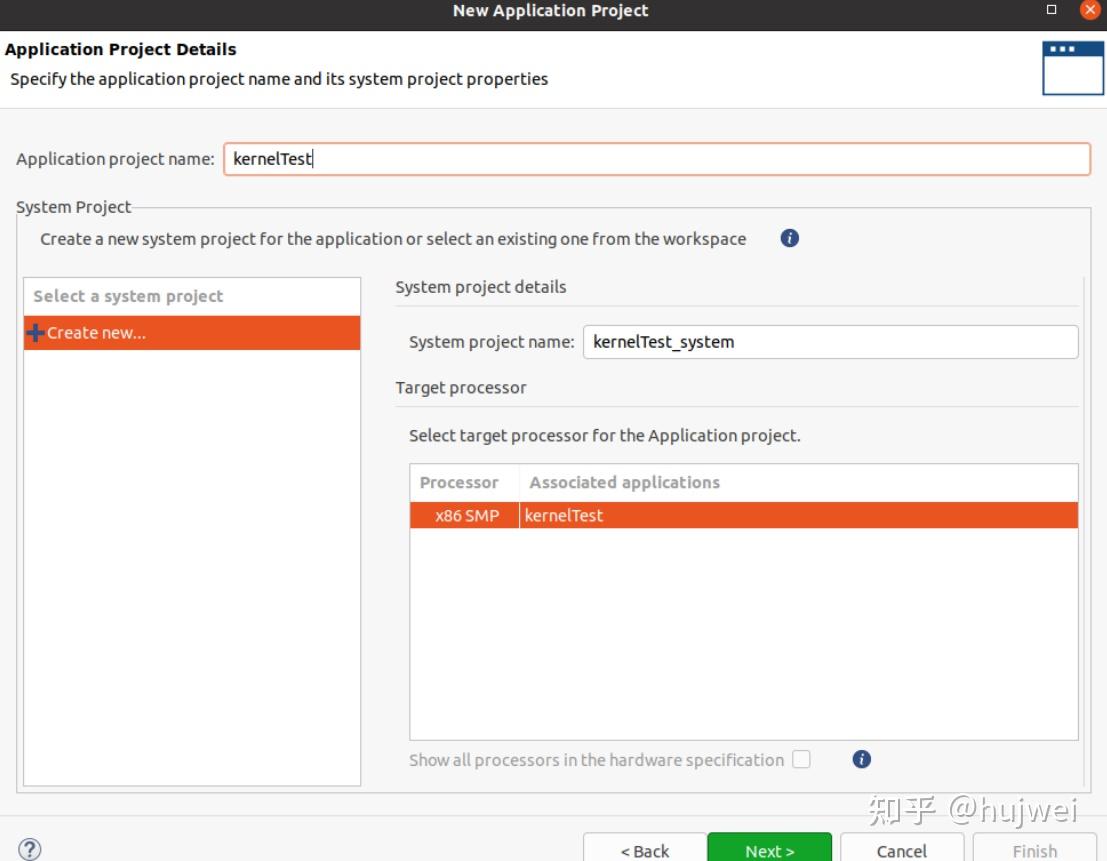Maximize the New Application Project dialog
This screenshot has width=1107, height=861.
point(1051,10)
